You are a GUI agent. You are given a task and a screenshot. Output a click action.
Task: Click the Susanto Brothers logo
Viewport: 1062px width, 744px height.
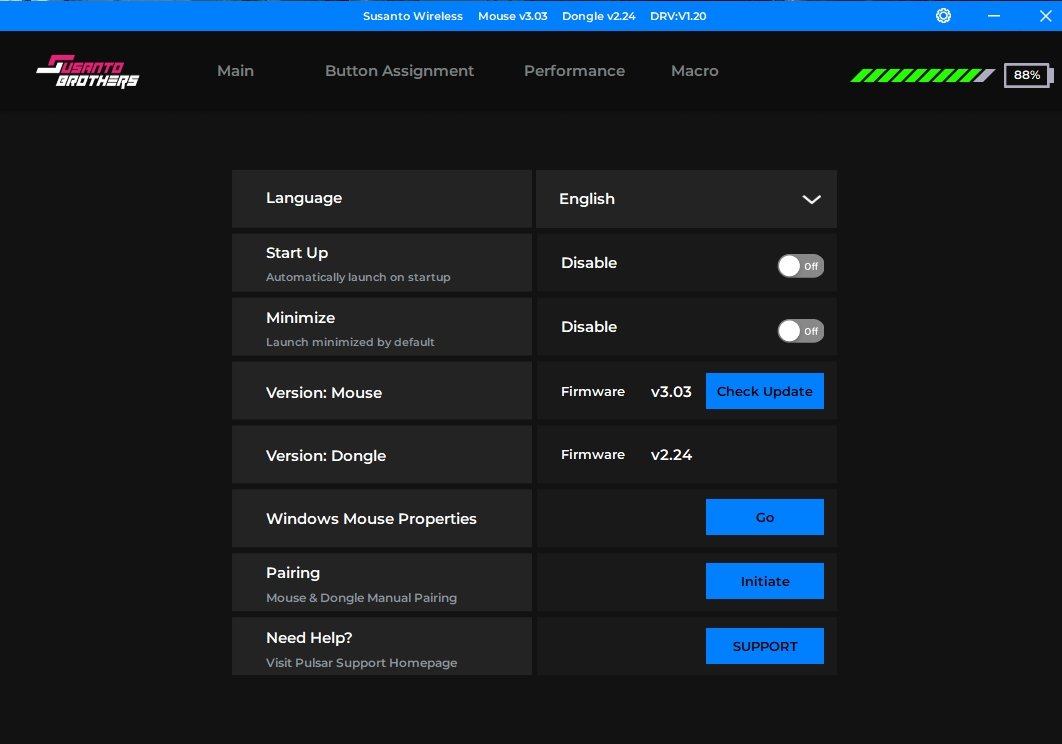click(87, 72)
